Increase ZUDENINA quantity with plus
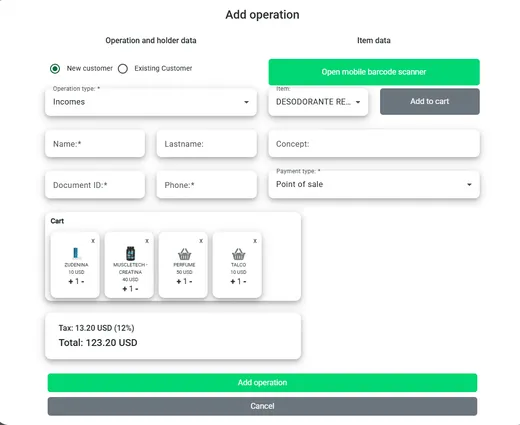The height and width of the screenshot is (425, 520). 71,282
